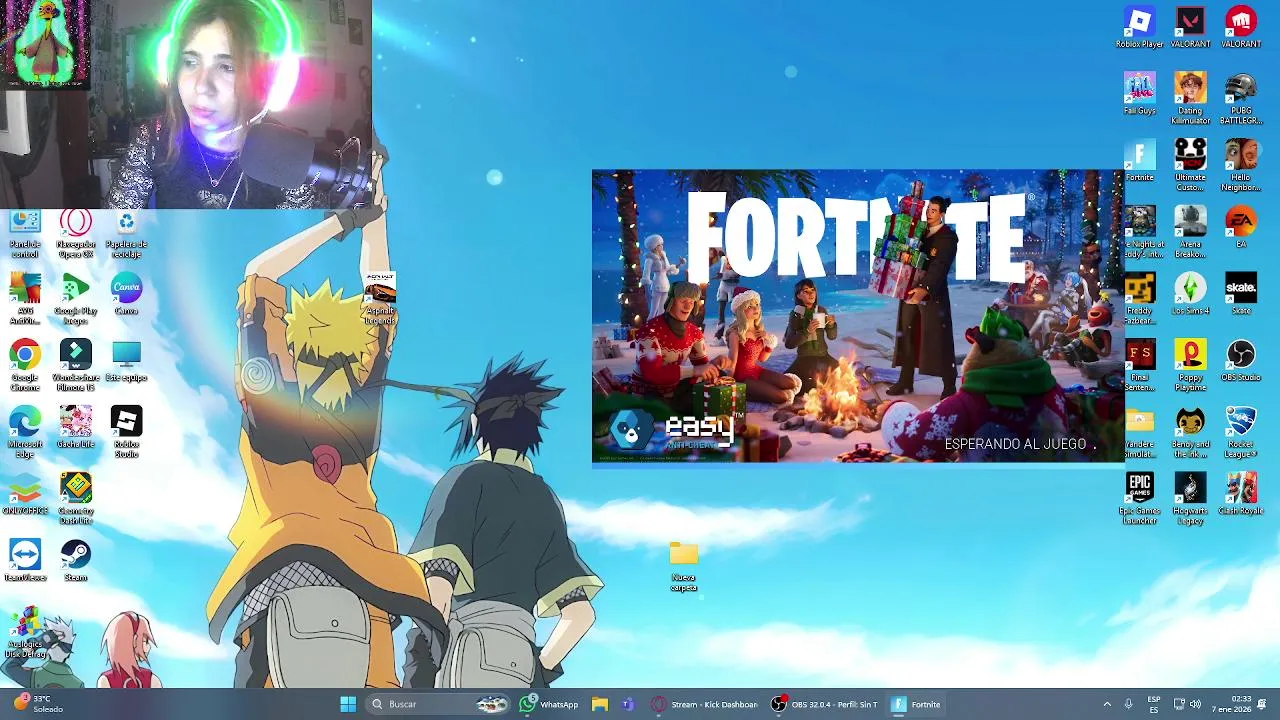Select the Google Play Juegos desktop icon
The height and width of the screenshot is (720, 1280).
click(x=75, y=299)
